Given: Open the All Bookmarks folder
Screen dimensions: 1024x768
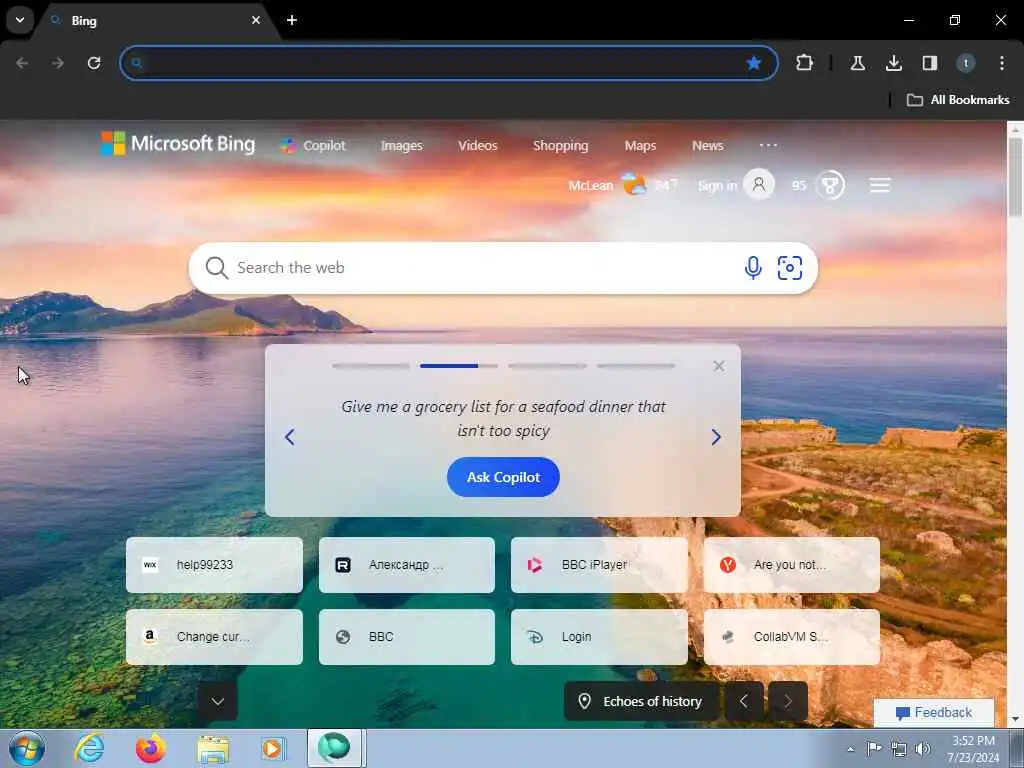Looking at the screenshot, I should point(958,100).
